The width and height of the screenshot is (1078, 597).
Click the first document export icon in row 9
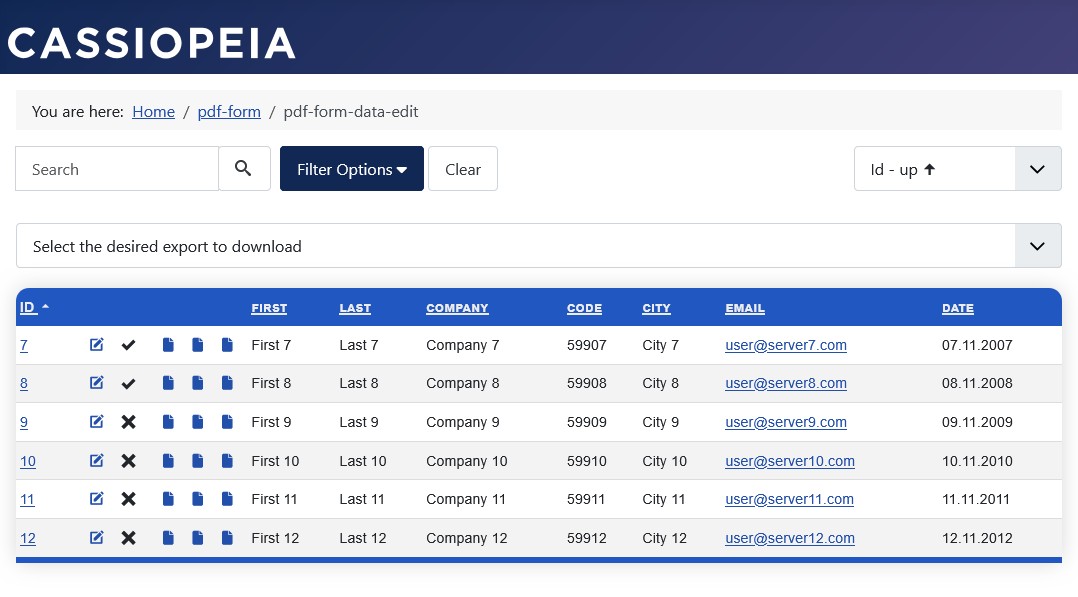(x=168, y=421)
